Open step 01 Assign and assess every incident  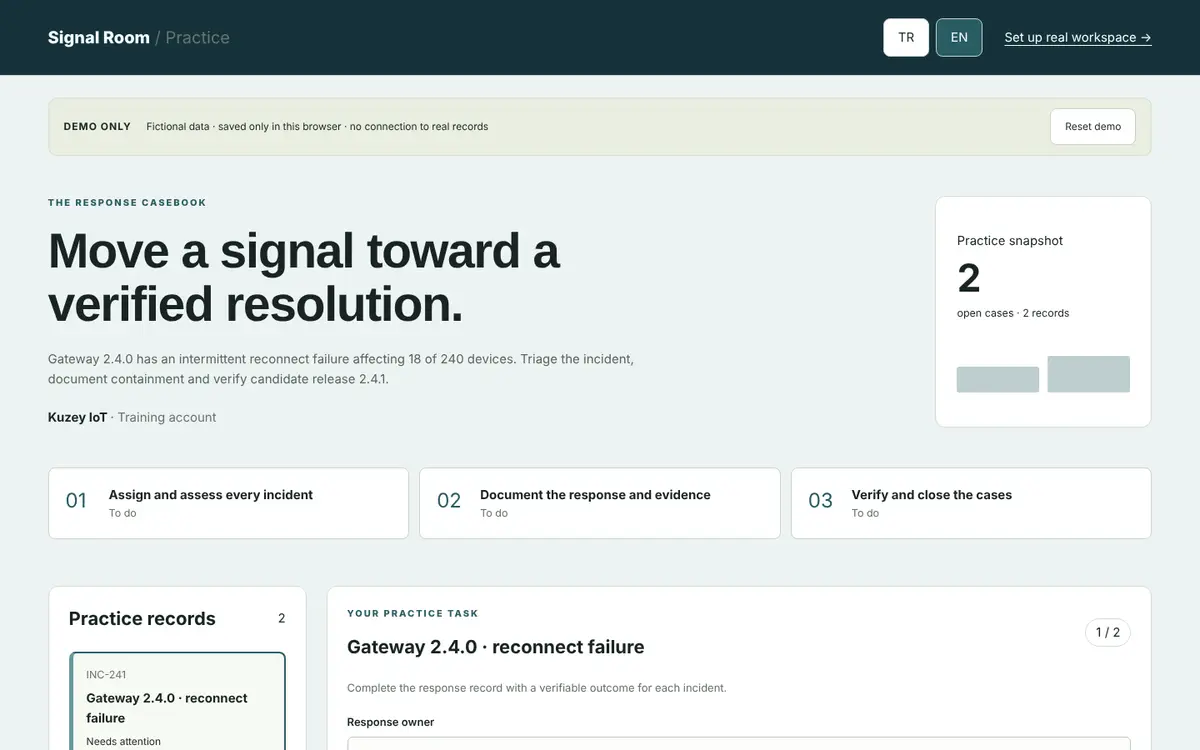click(x=228, y=503)
